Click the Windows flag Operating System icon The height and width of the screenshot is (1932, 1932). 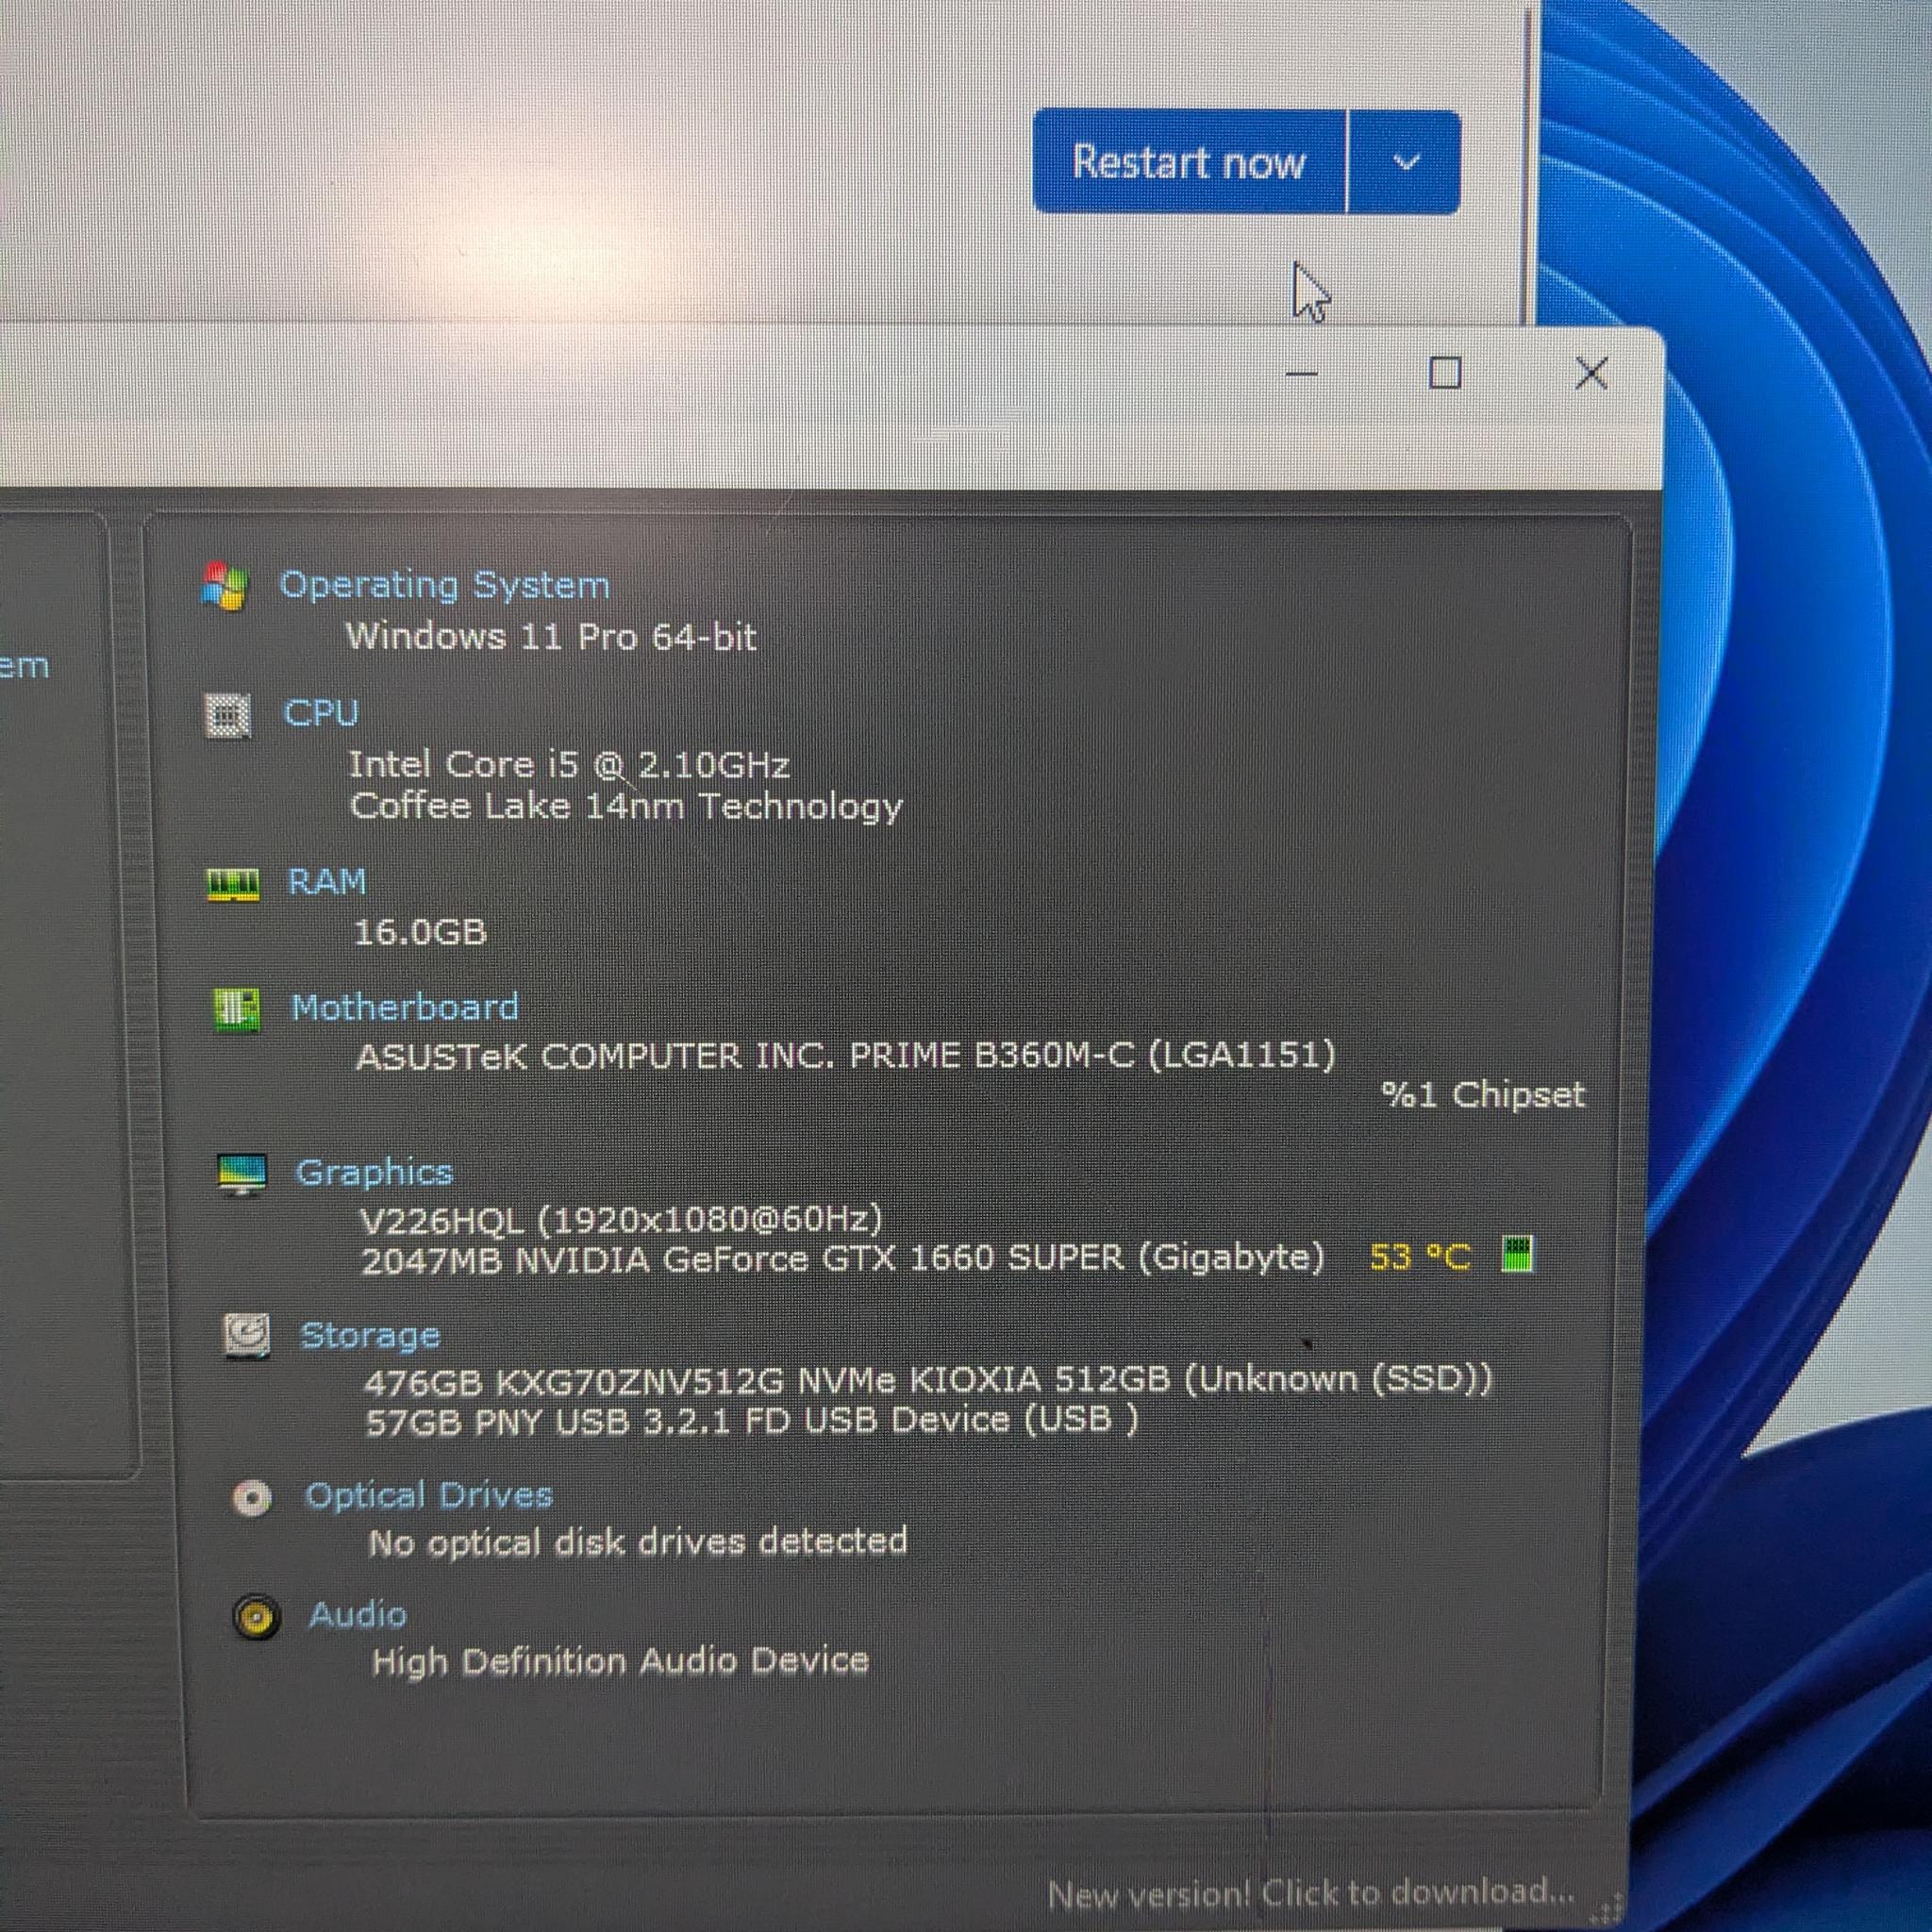(x=224, y=586)
